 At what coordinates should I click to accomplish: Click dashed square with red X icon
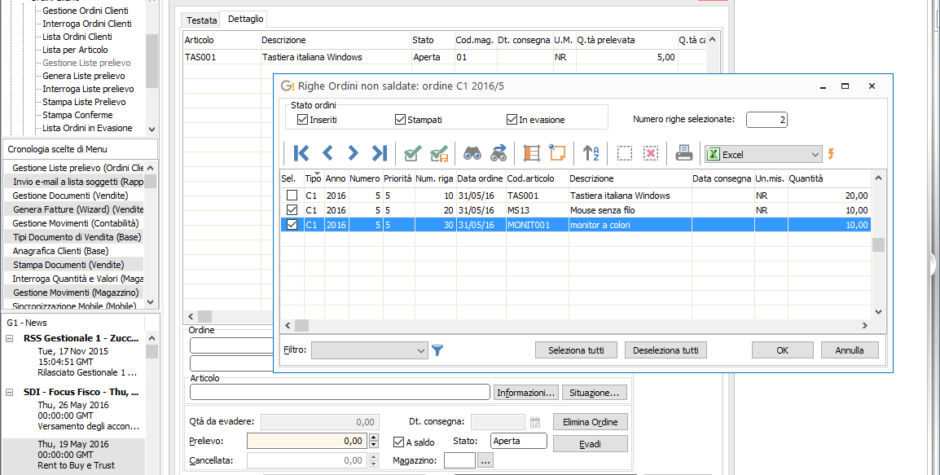pyautogui.click(x=650, y=154)
